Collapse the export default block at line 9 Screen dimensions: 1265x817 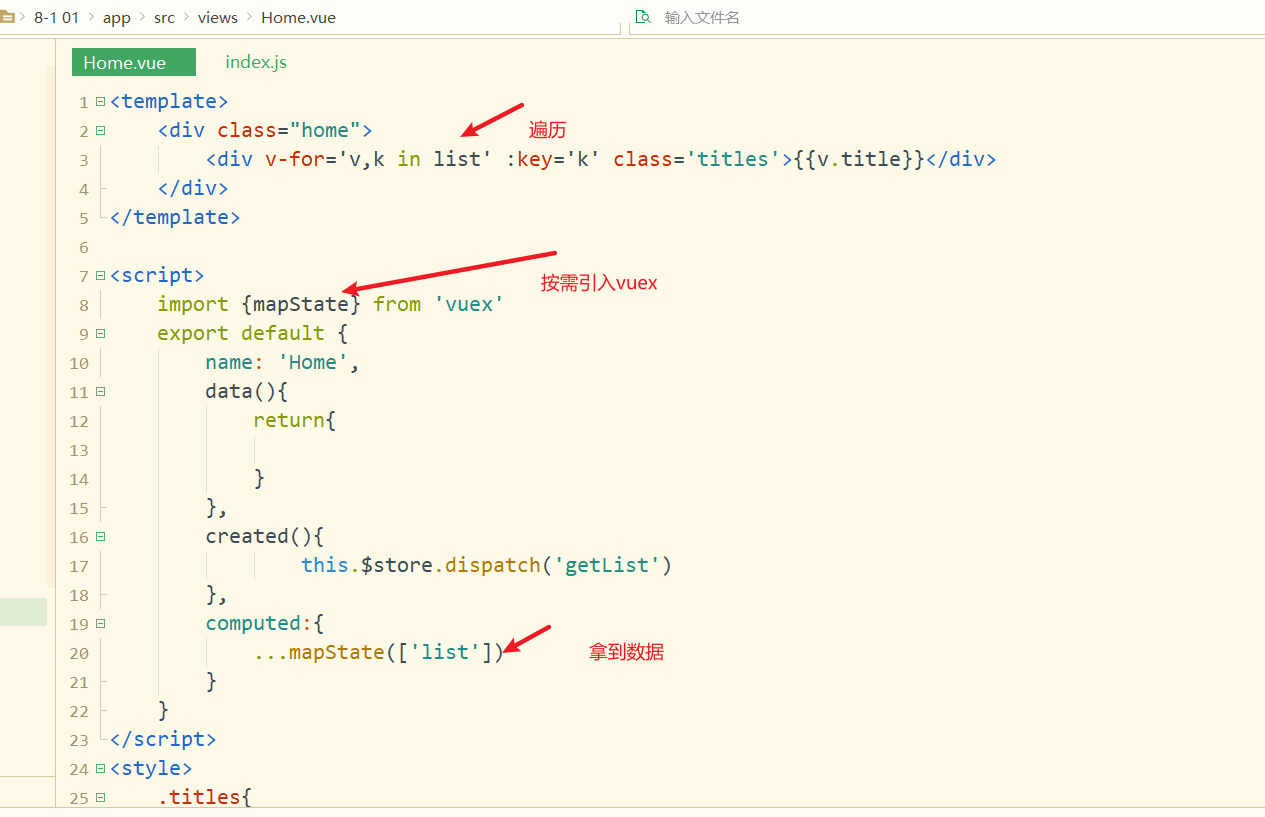(100, 334)
